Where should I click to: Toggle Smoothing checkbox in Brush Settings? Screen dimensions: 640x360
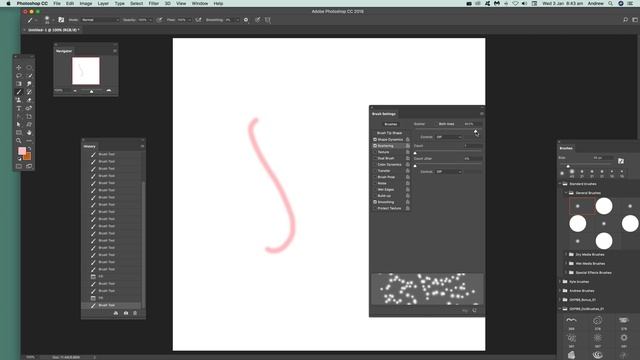coord(375,202)
